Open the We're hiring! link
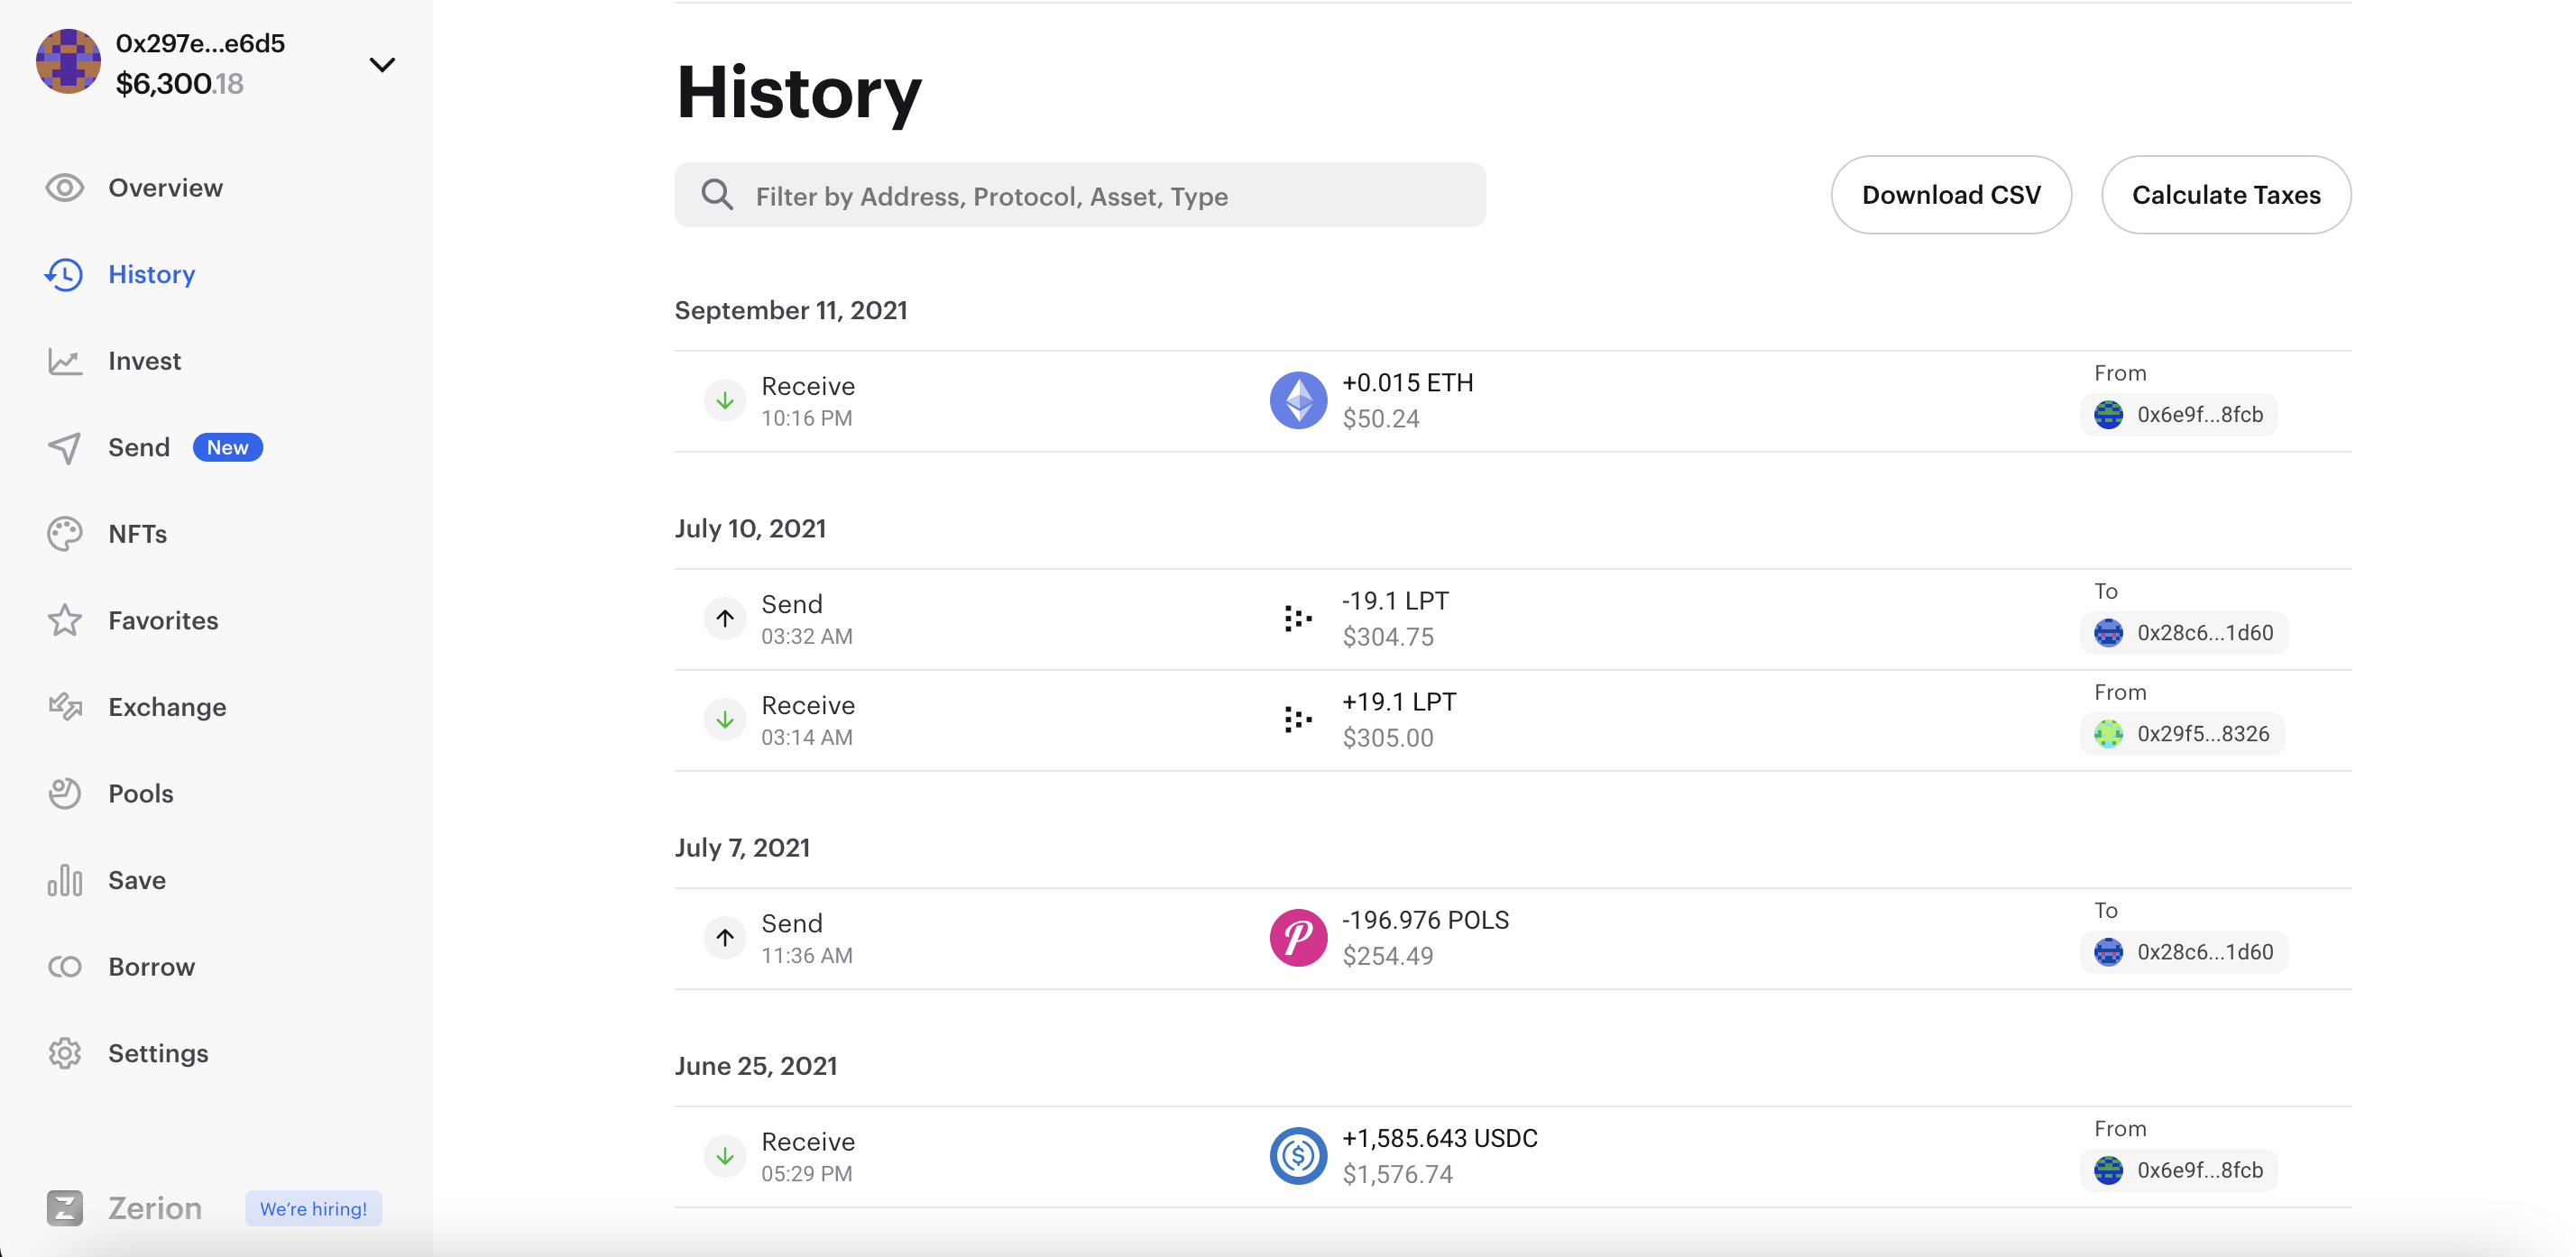The width and height of the screenshot is (2576, 1257). tap(313, 1209)
